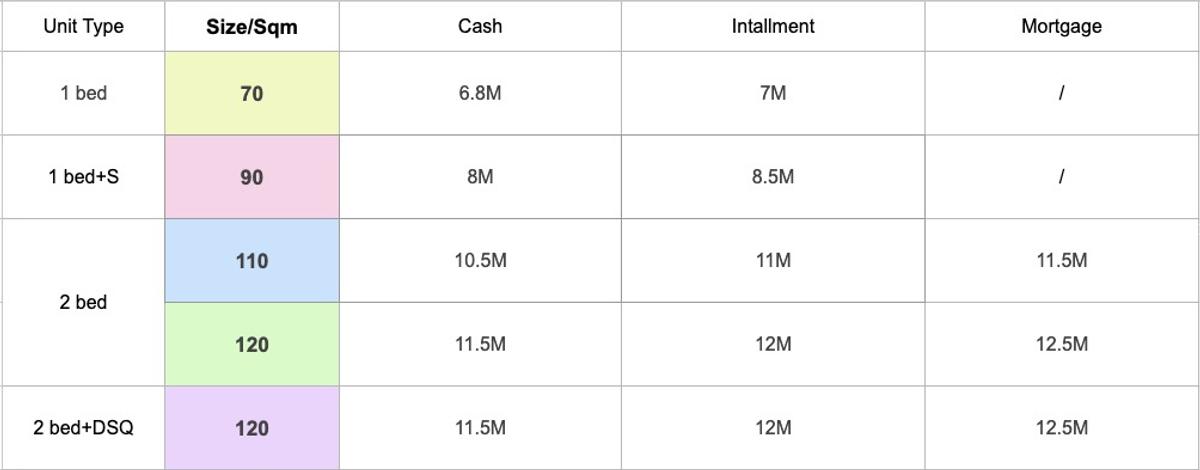Click the "1 bed+S" unit type cell
The height and width of the screenshot is (470, 1200).
coord(83,177)
